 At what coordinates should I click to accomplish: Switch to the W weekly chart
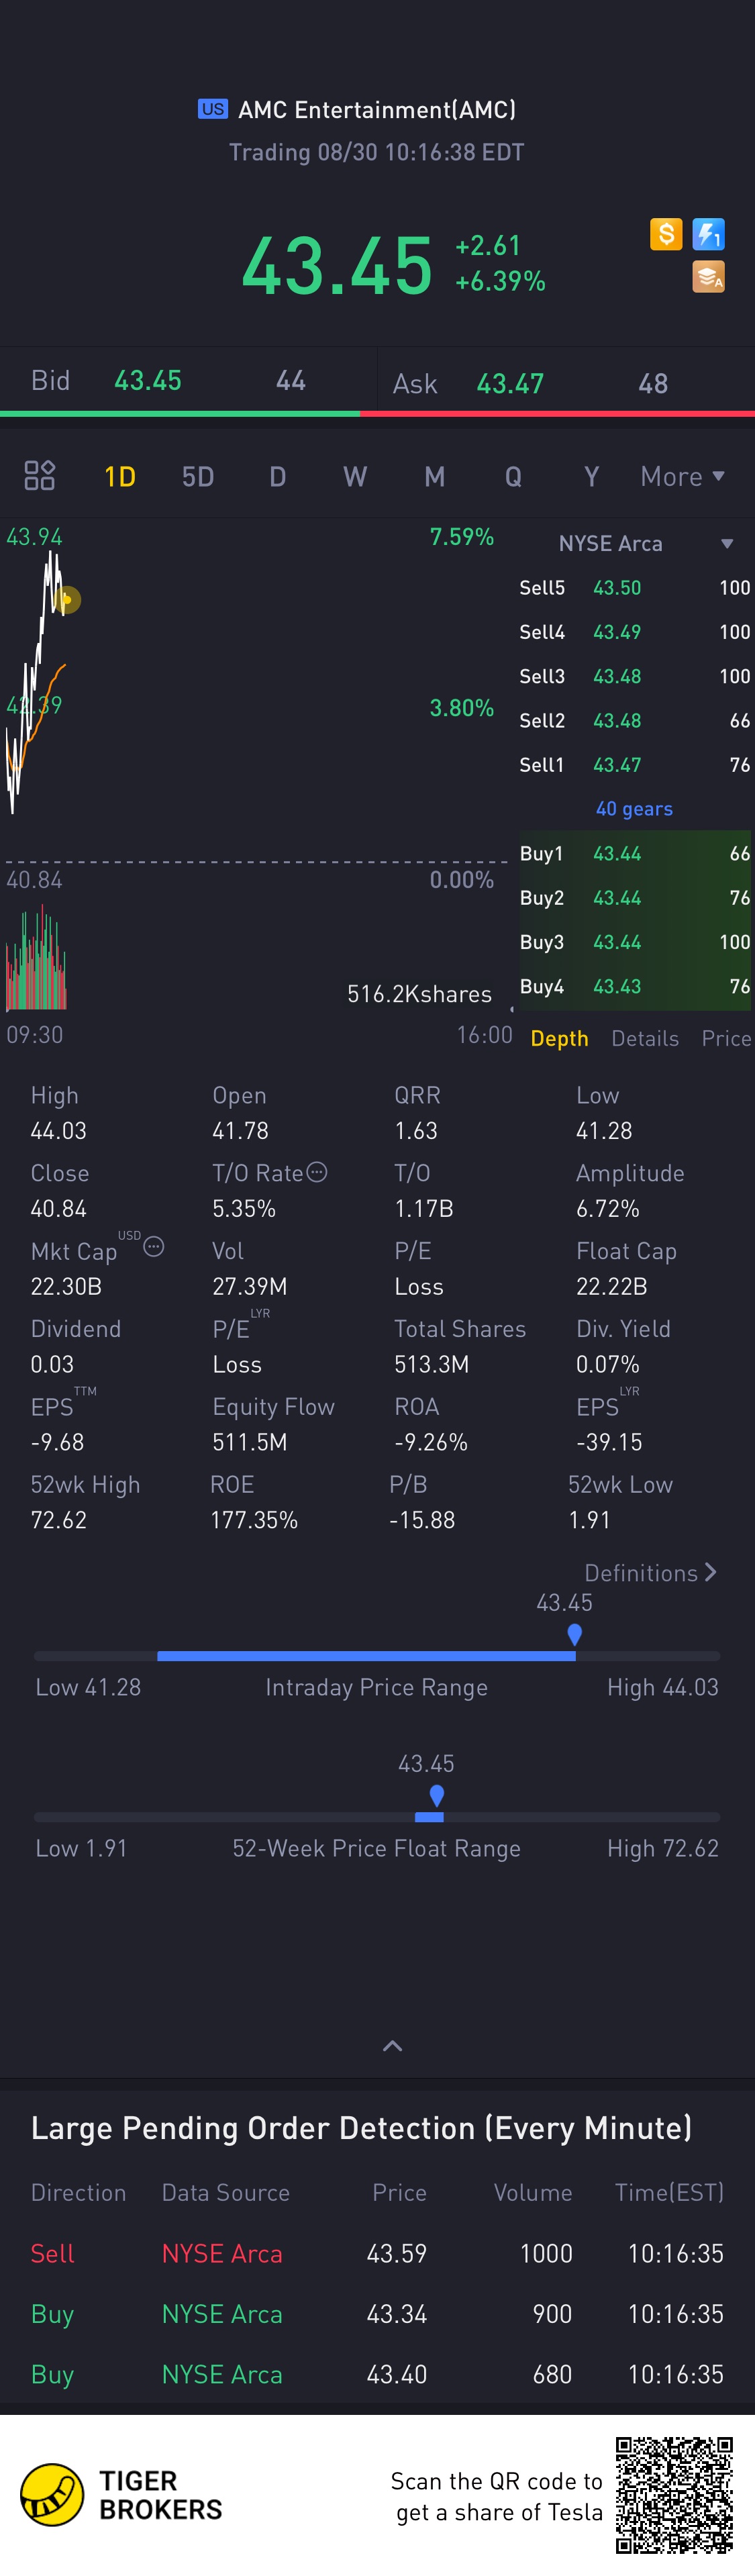click(x=355, y=477)
